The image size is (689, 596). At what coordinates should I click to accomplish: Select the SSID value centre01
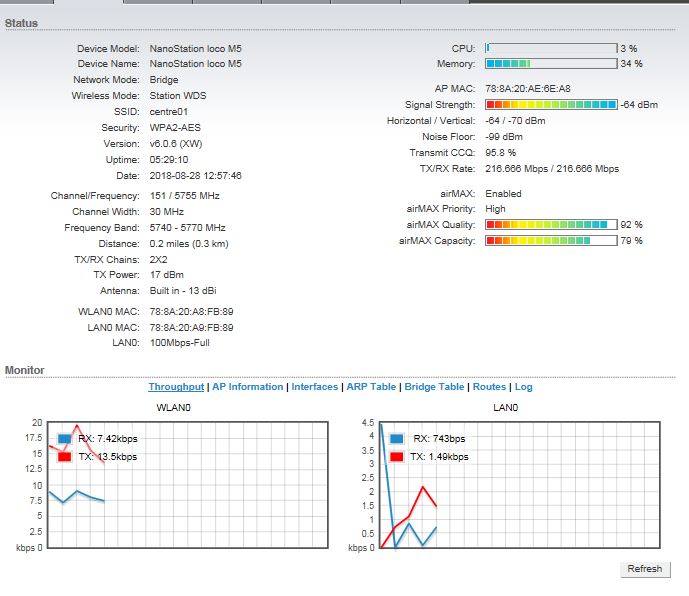coord(169,112)
